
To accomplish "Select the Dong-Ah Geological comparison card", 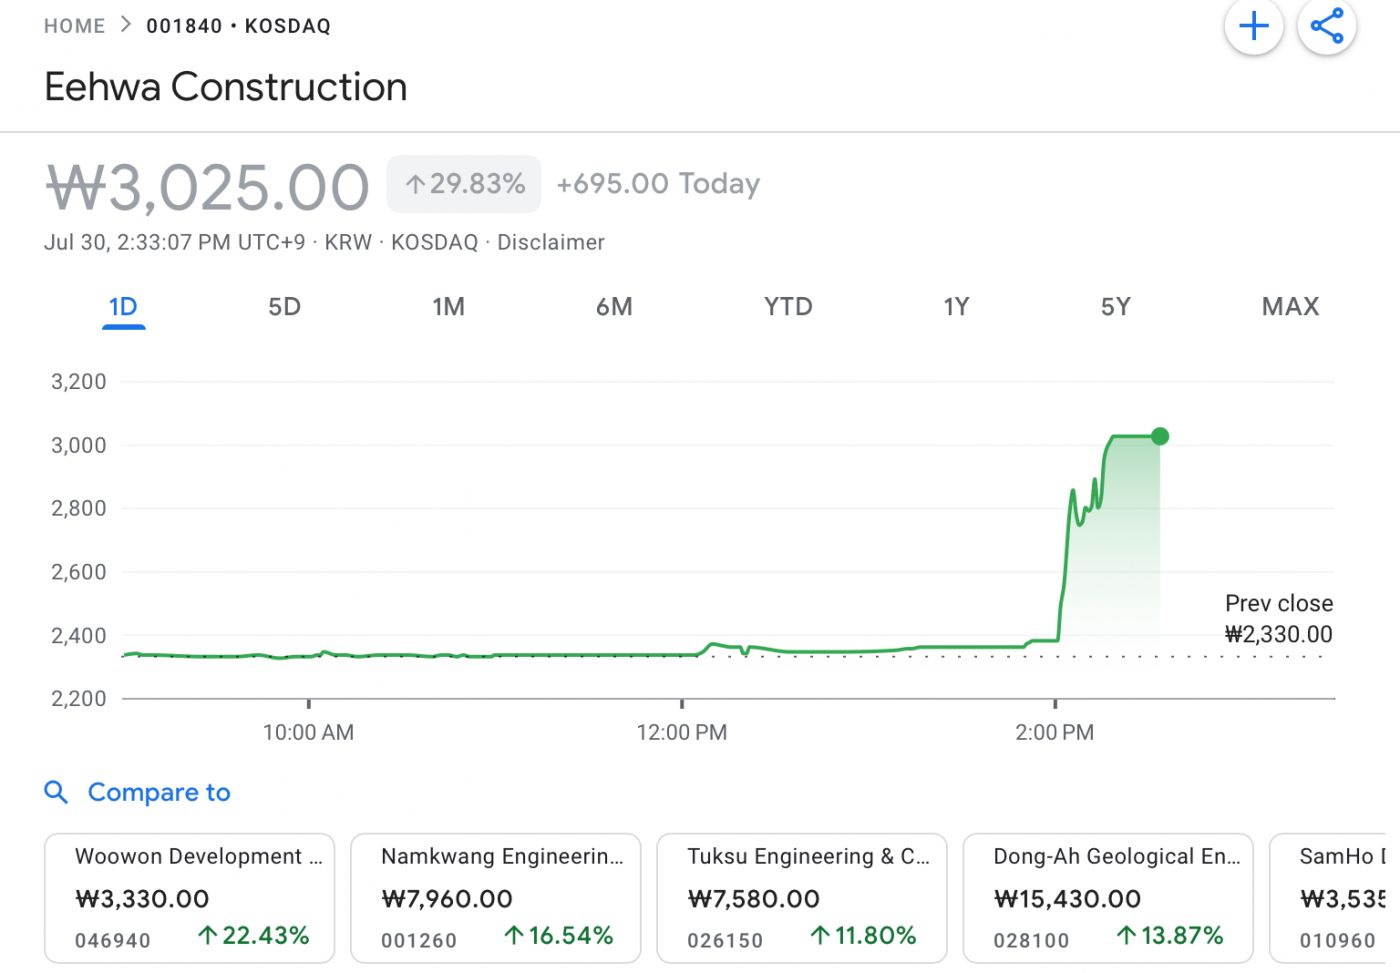I will tap(1108, 898).
